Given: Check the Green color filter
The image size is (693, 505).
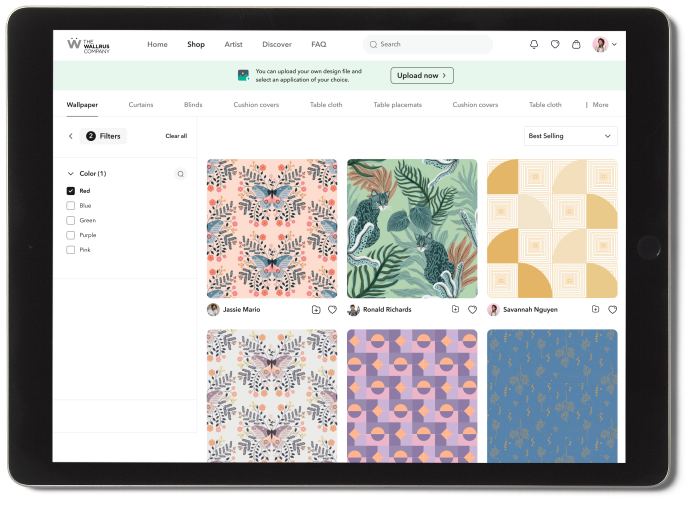Looking at the screenshot, I should (x=71, y=220).
